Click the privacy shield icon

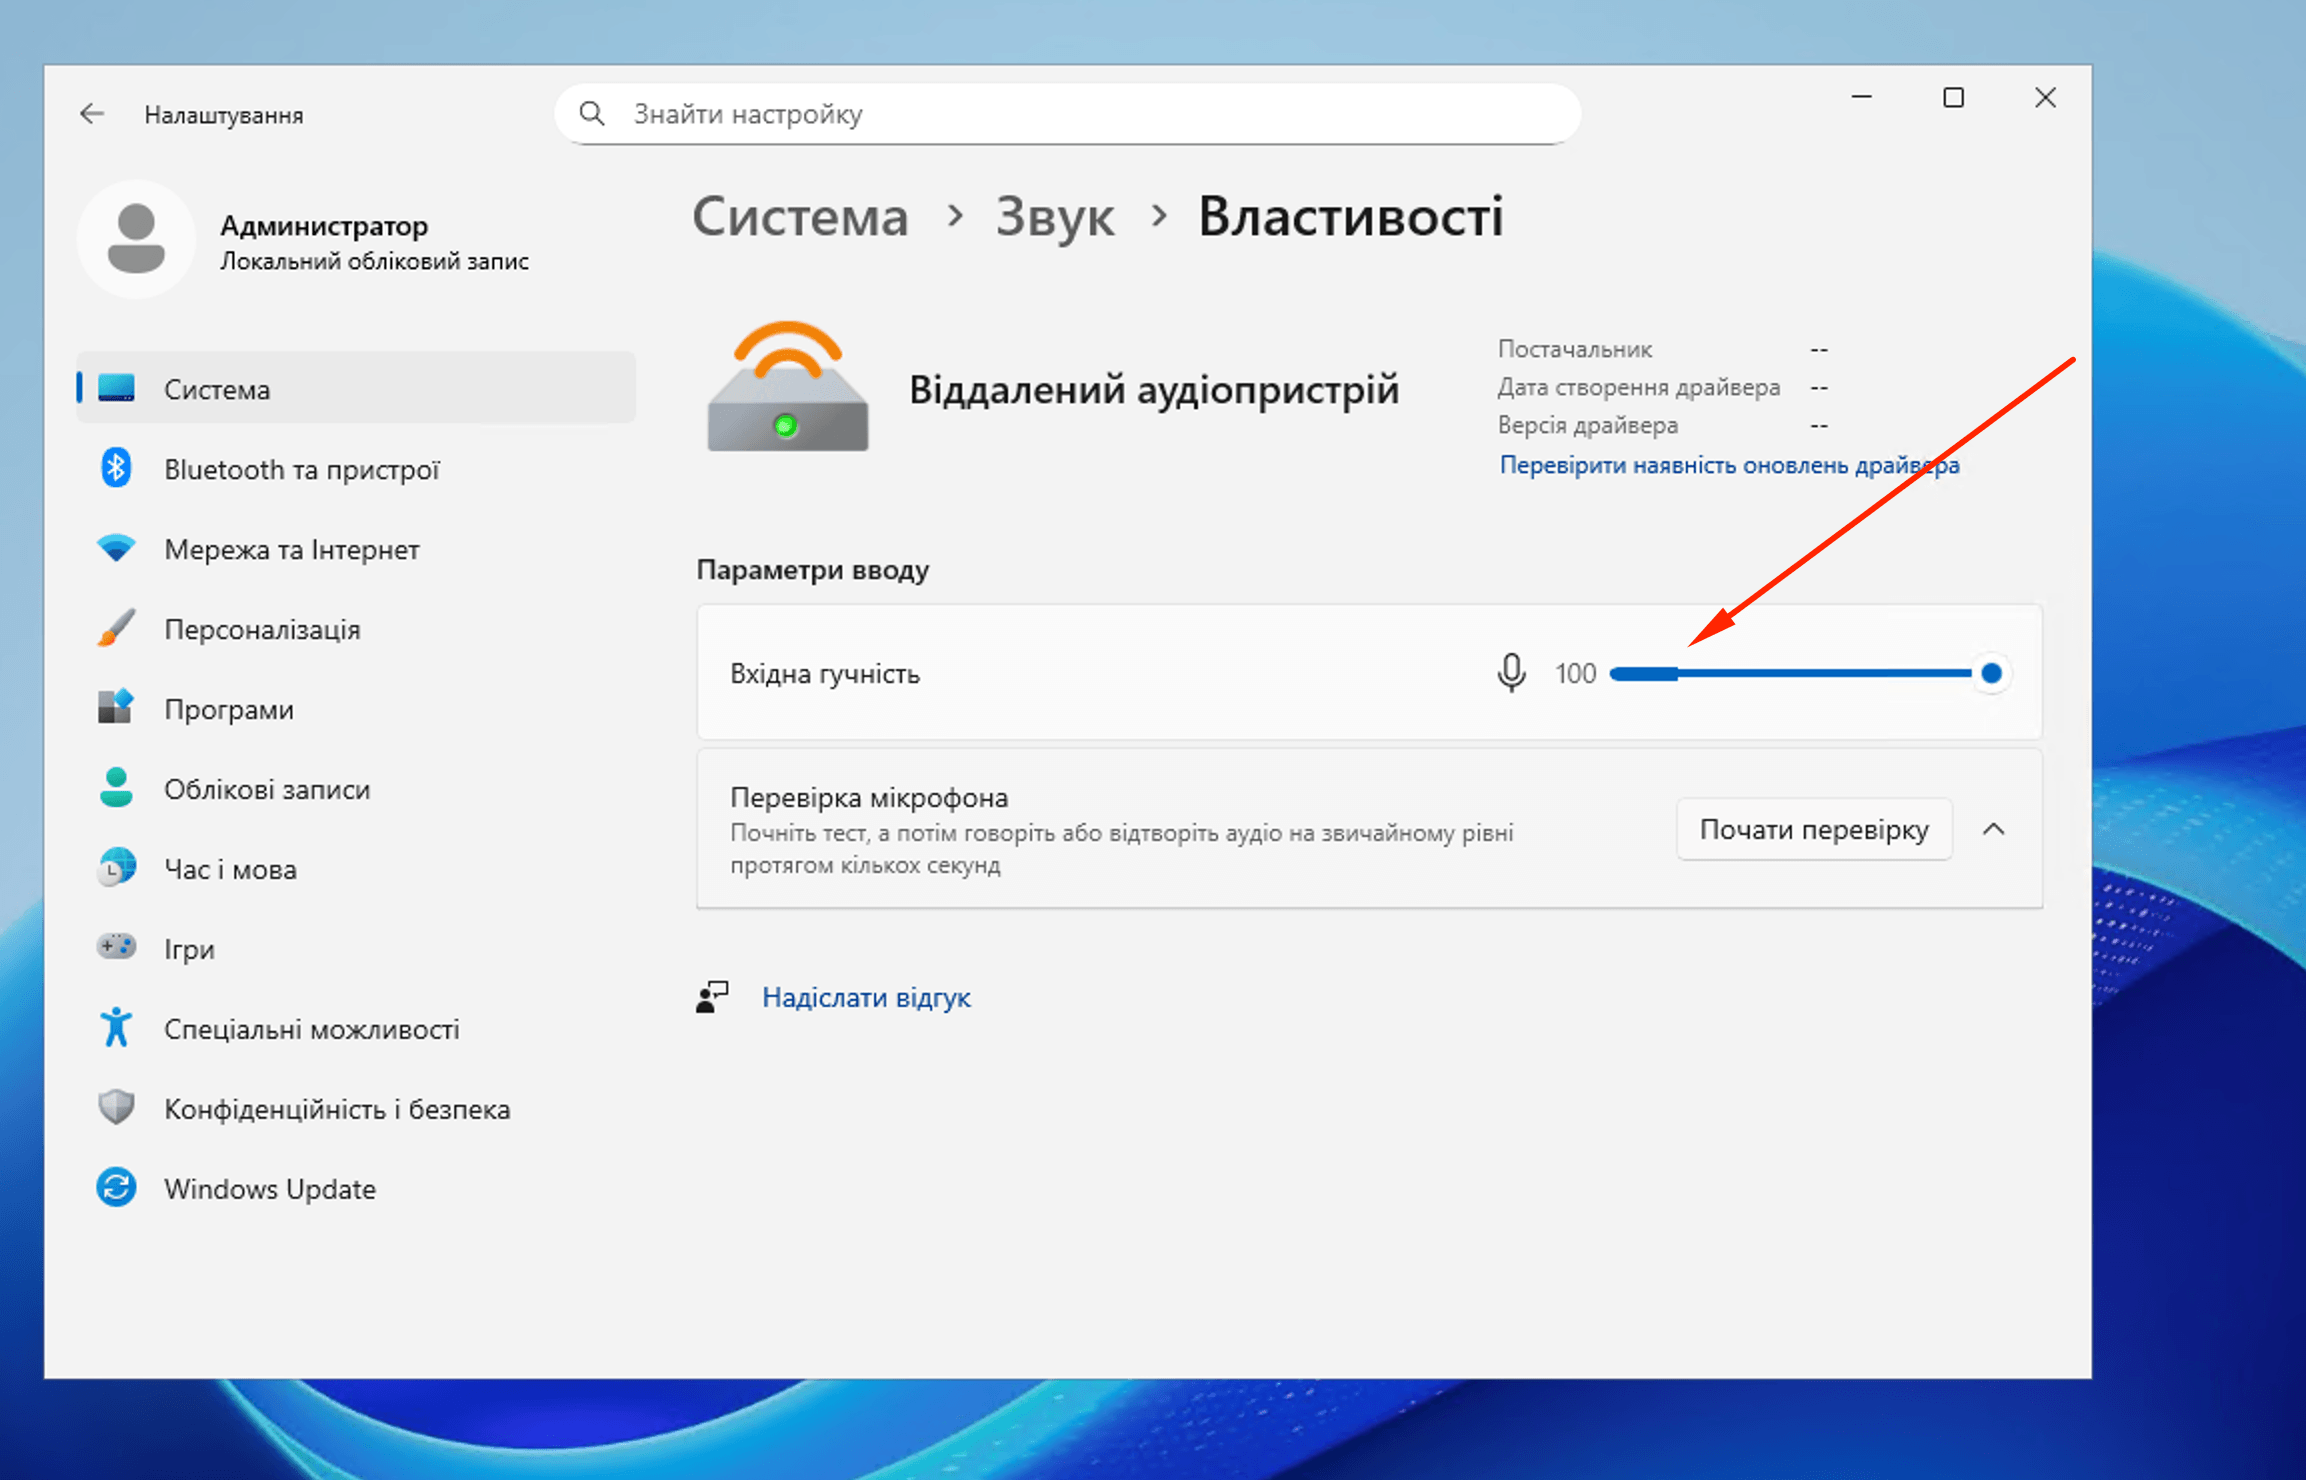pos(116,1107)
